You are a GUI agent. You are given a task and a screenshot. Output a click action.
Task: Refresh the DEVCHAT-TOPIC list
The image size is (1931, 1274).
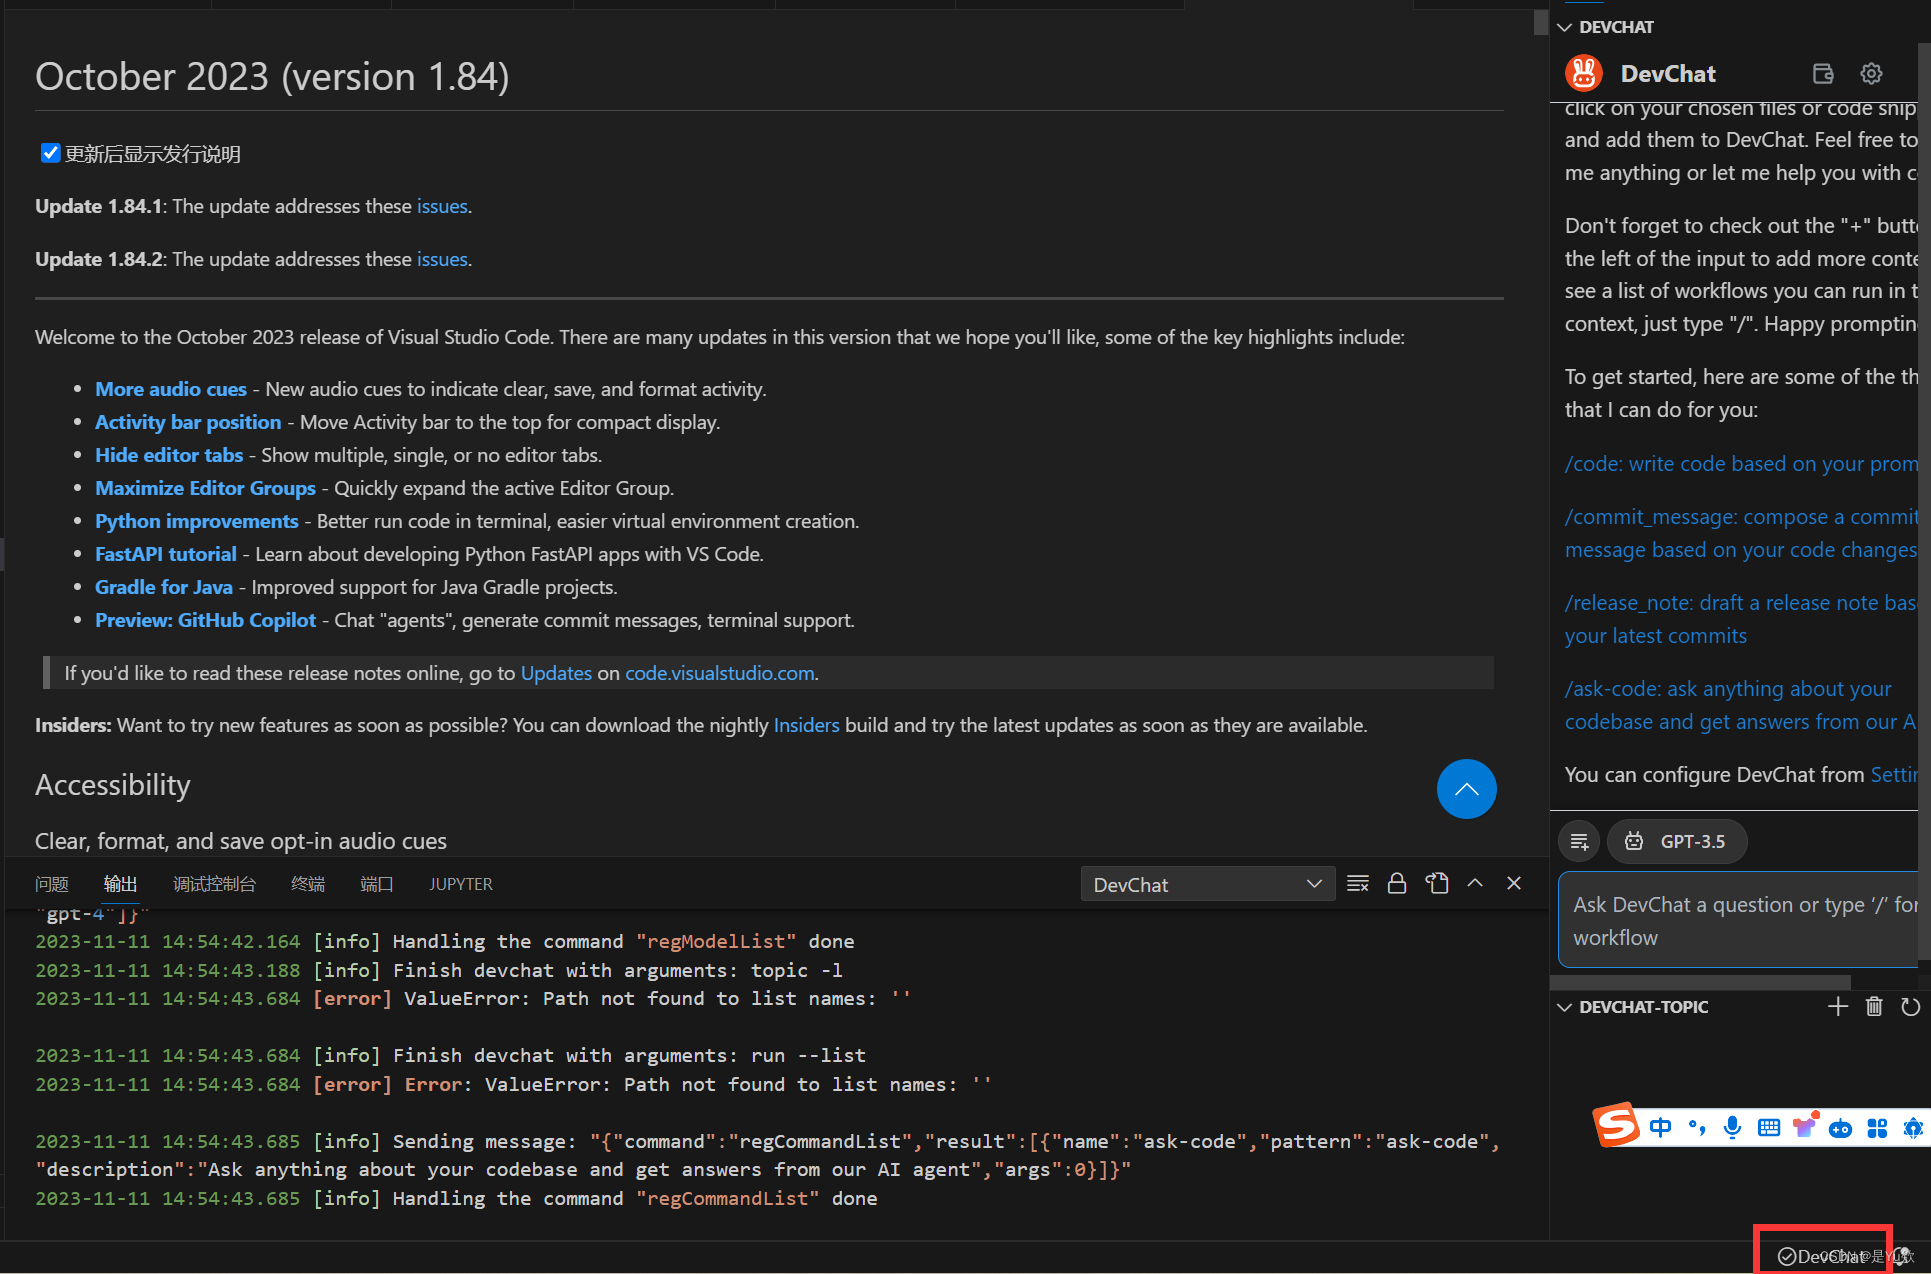1910,1007
